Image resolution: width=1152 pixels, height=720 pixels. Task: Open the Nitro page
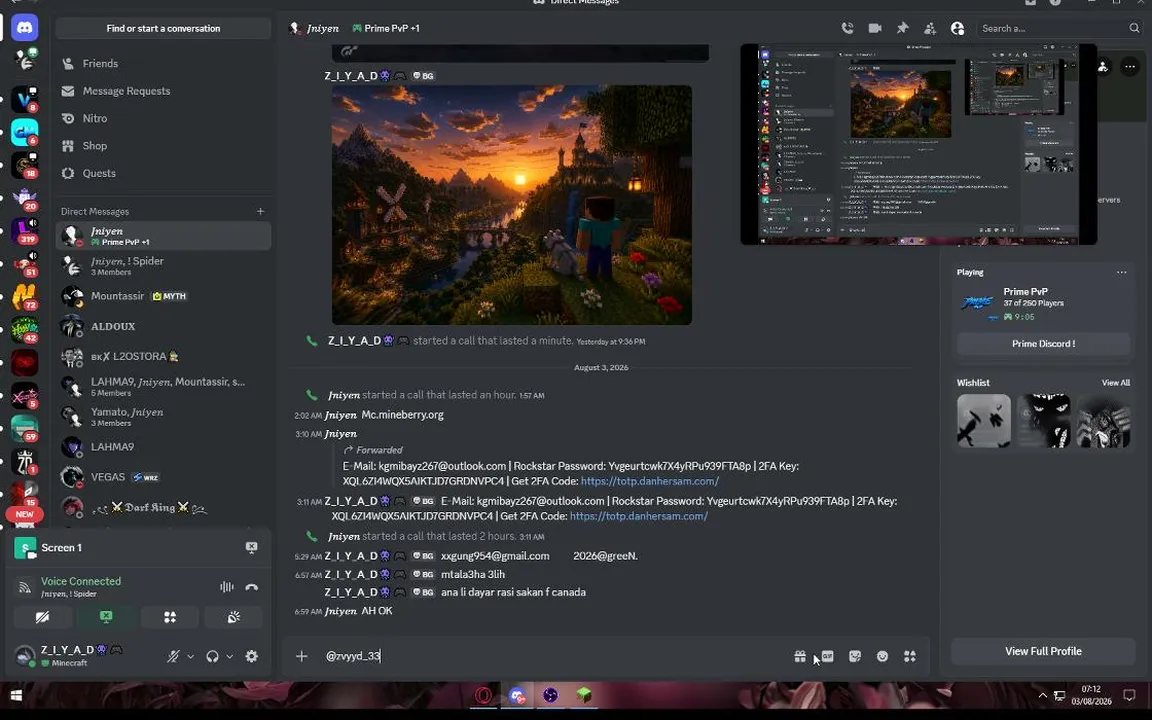(x=163, y=118)
